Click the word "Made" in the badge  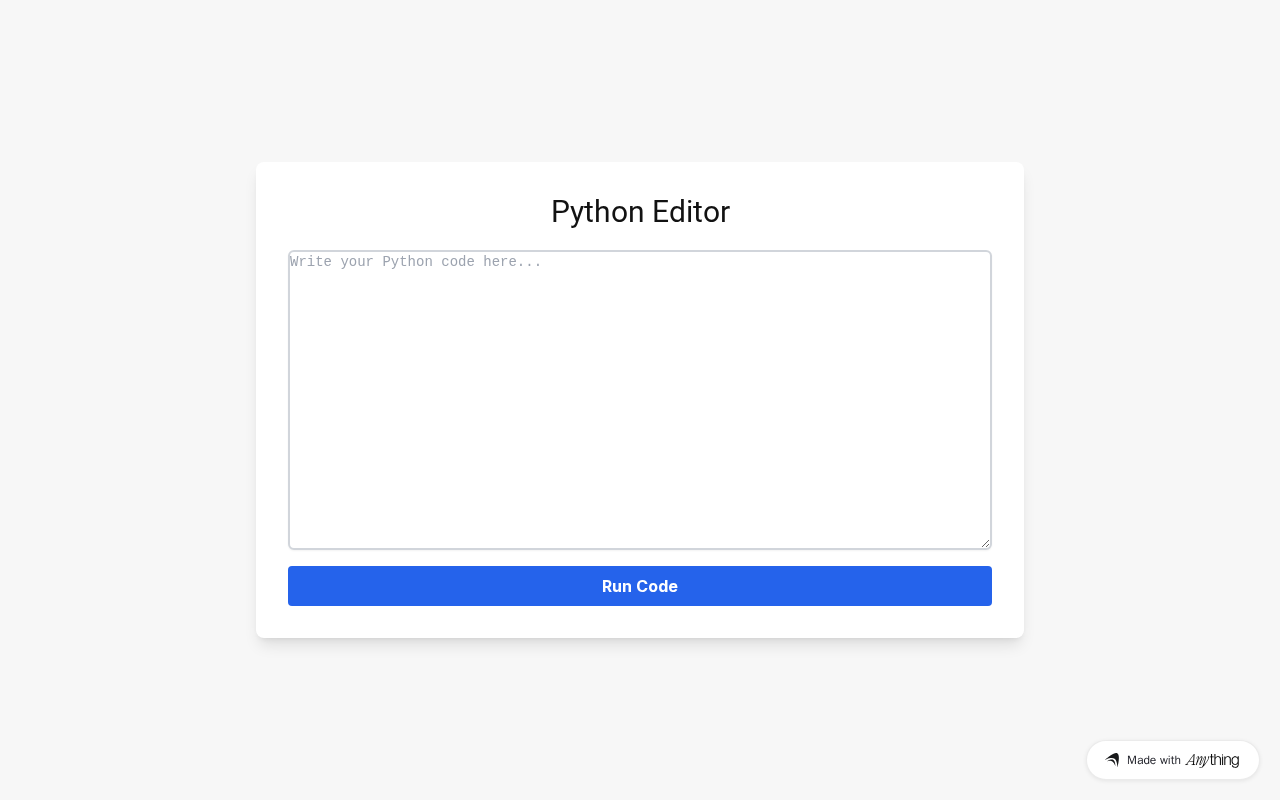(1141, 760)
